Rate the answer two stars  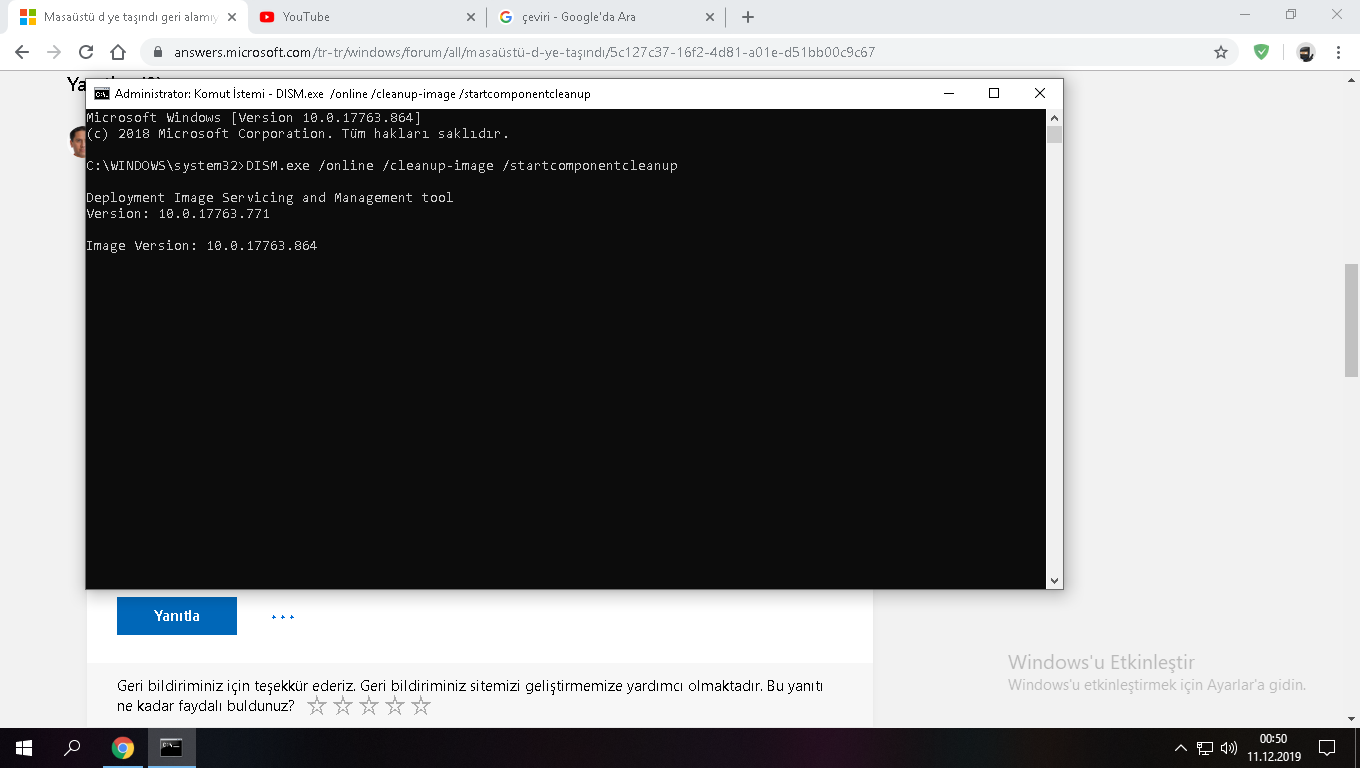coord(343,706)
